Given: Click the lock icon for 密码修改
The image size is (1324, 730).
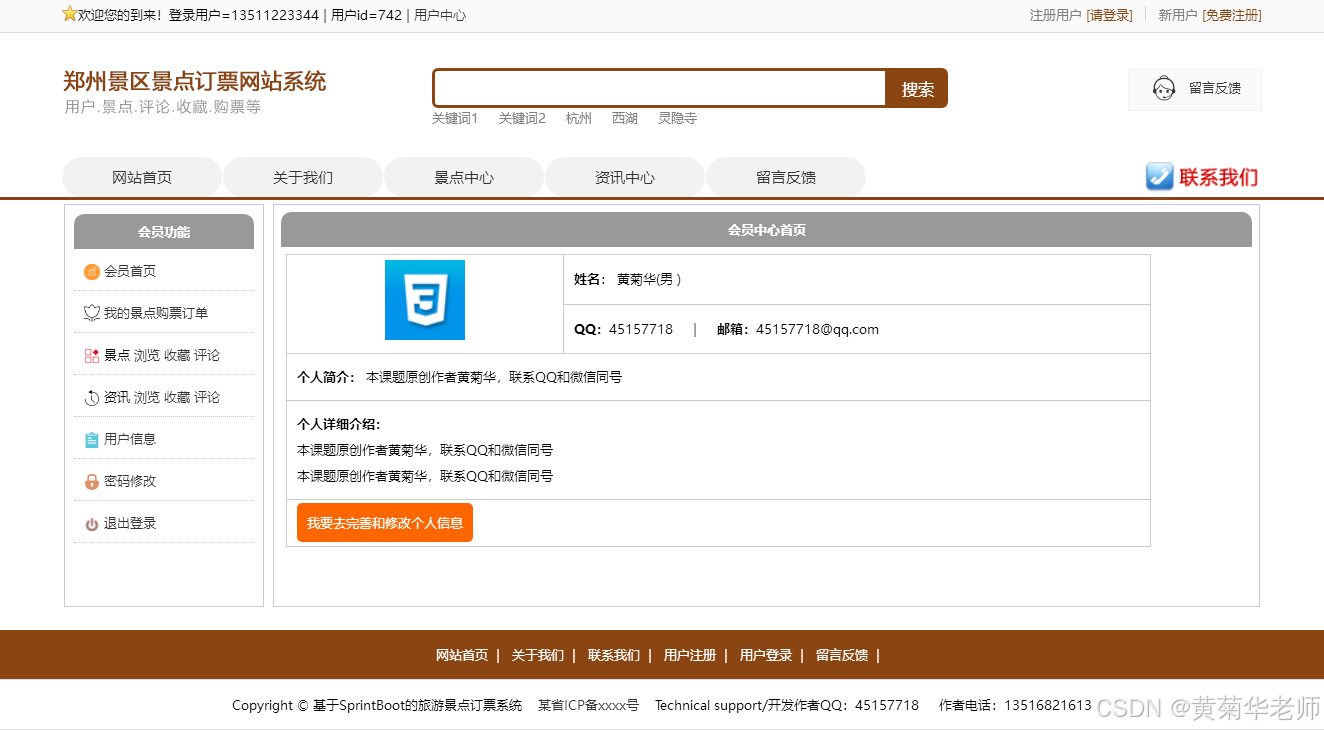Looking at the screenshot, I should (x=92, y=481).
